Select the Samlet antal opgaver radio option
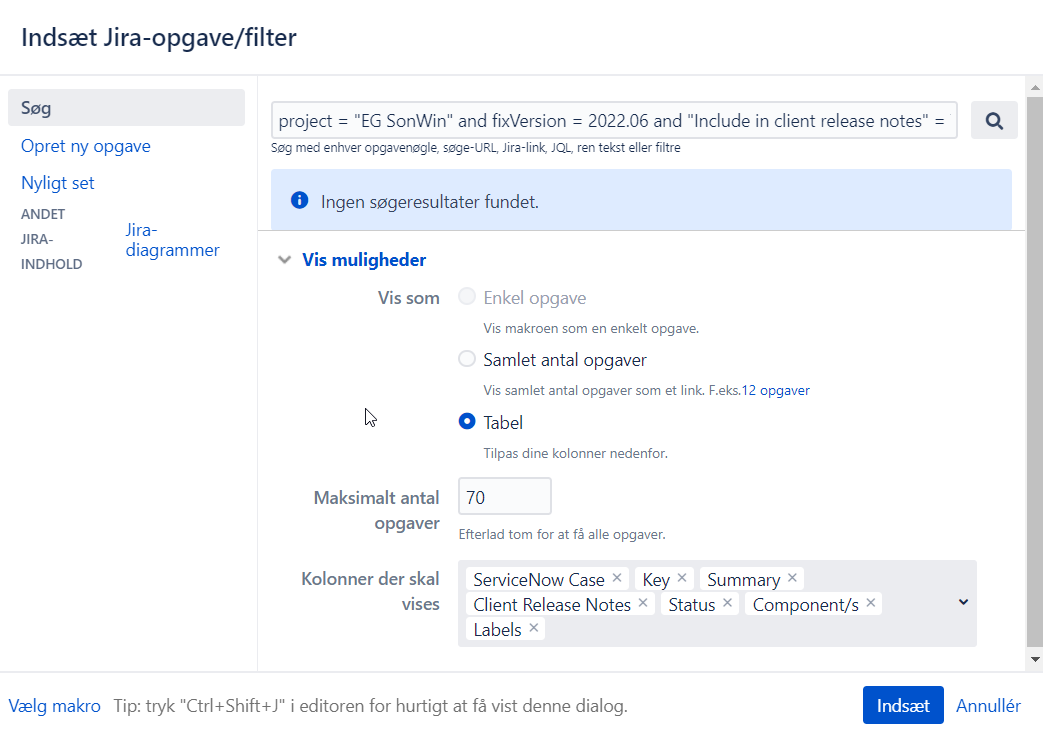The width and height of the screenshot is (1043, 736). 467,359
